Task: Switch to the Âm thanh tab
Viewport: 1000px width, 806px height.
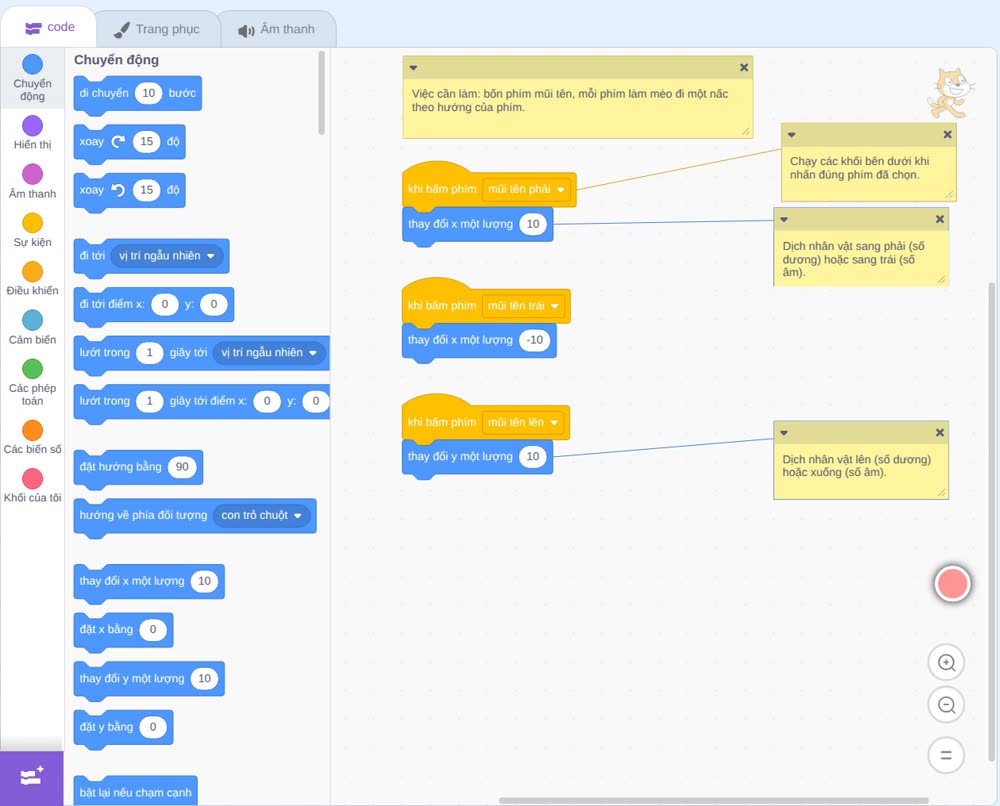Action: [277, 29]
